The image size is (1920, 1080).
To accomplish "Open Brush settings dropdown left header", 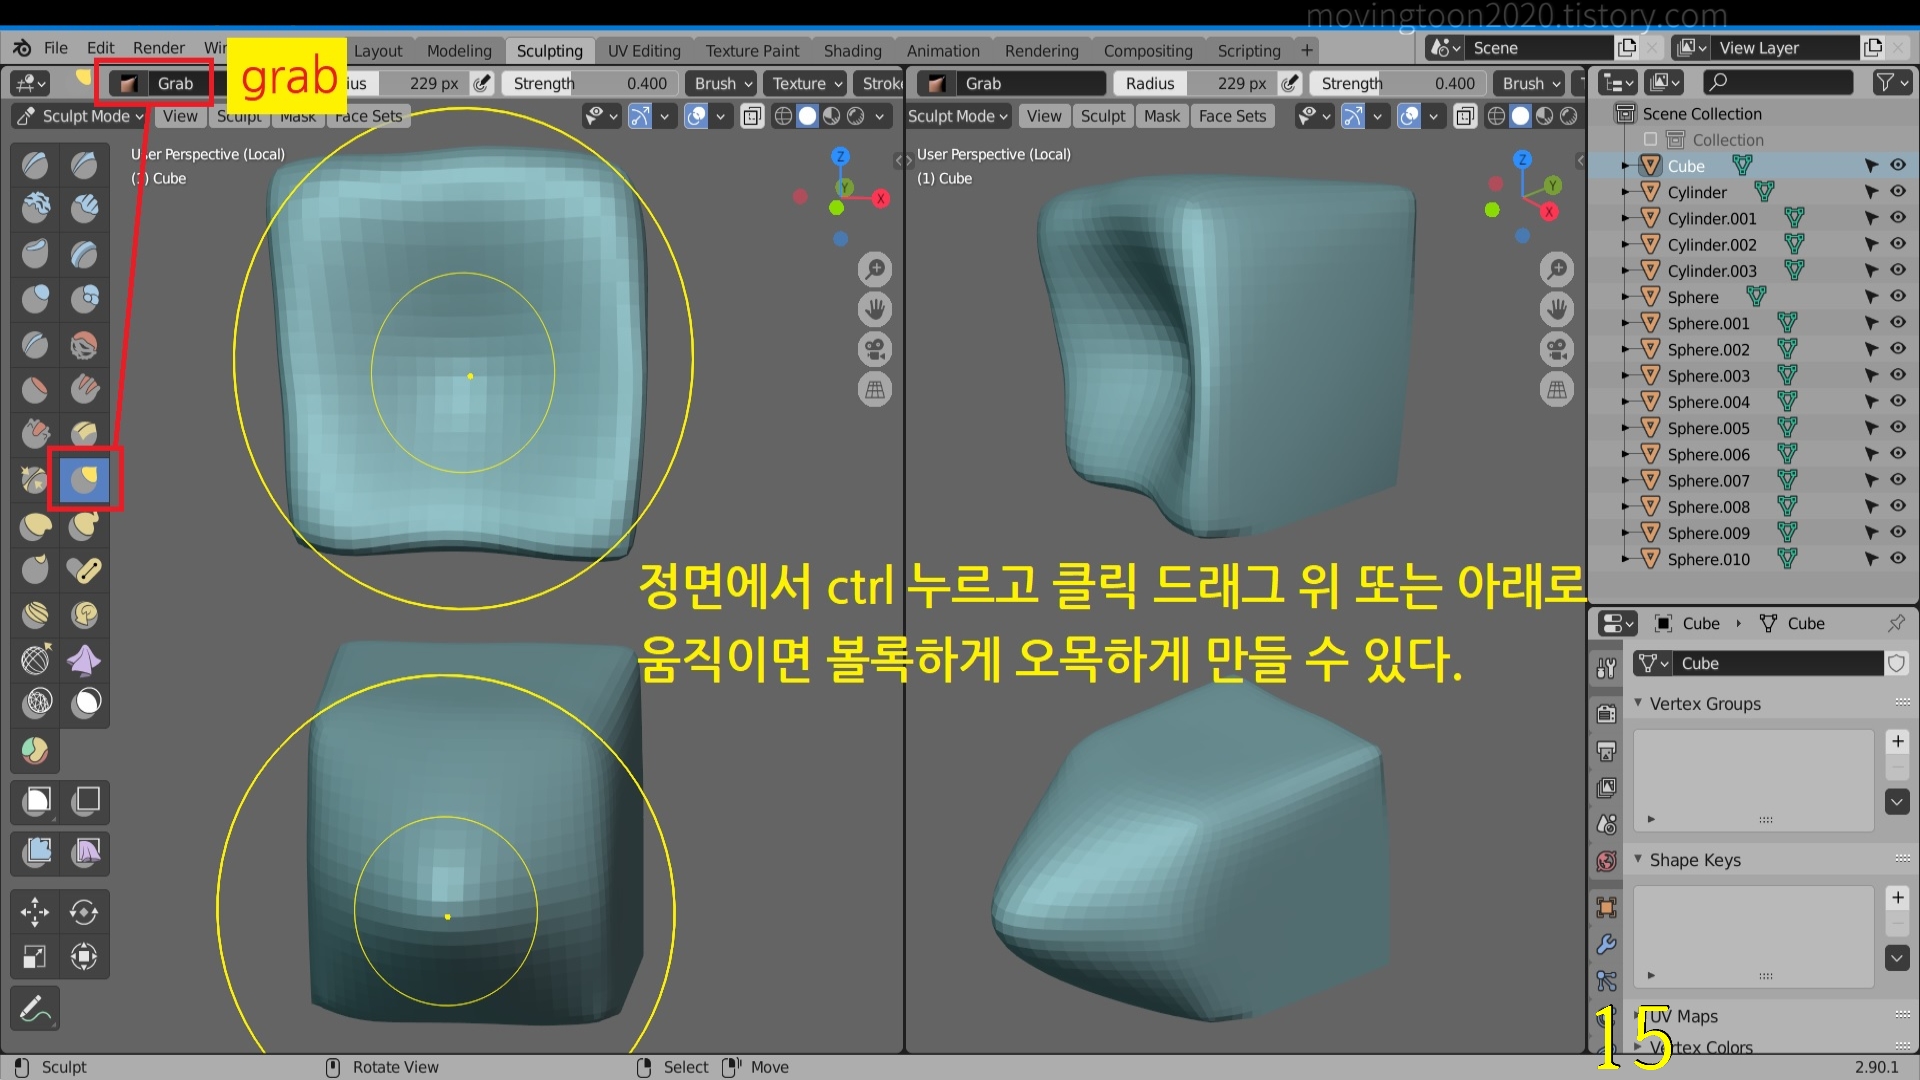I will (x=724, y=83).
